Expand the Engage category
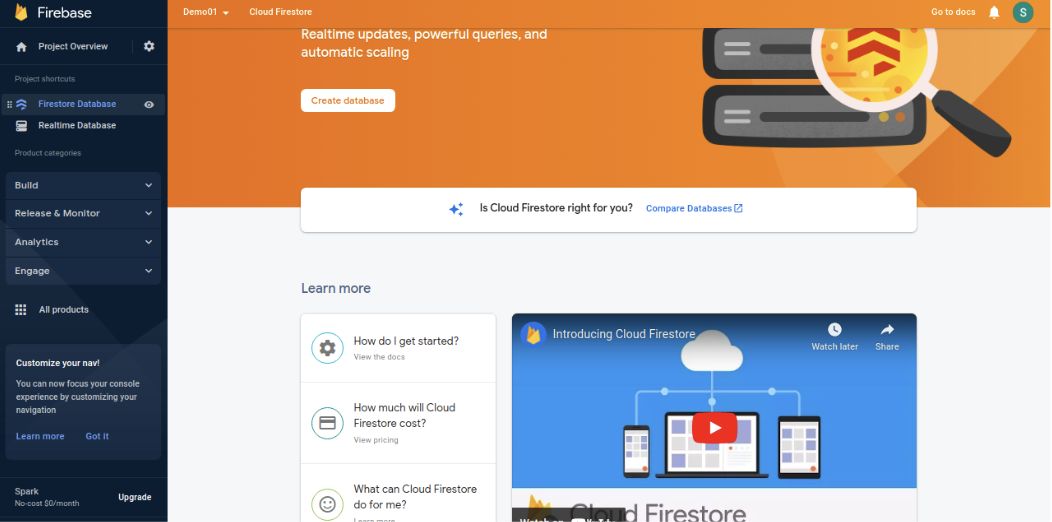 83,271
